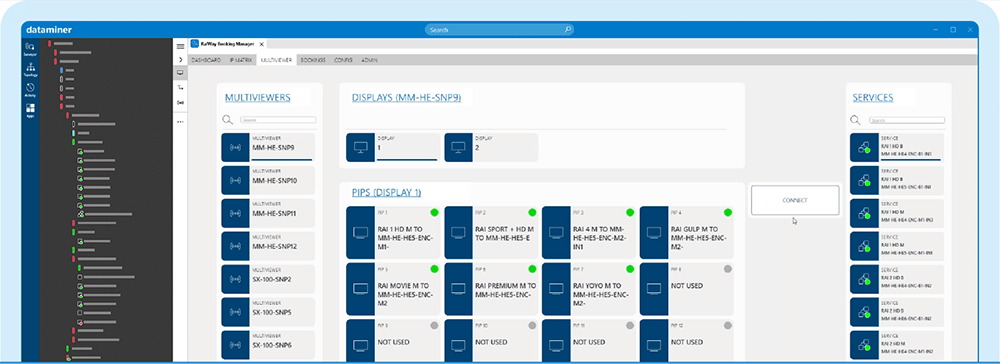Open the Surveyor module in the sidebar
This screenshot has height=364, width=1000.
[30, 49]
